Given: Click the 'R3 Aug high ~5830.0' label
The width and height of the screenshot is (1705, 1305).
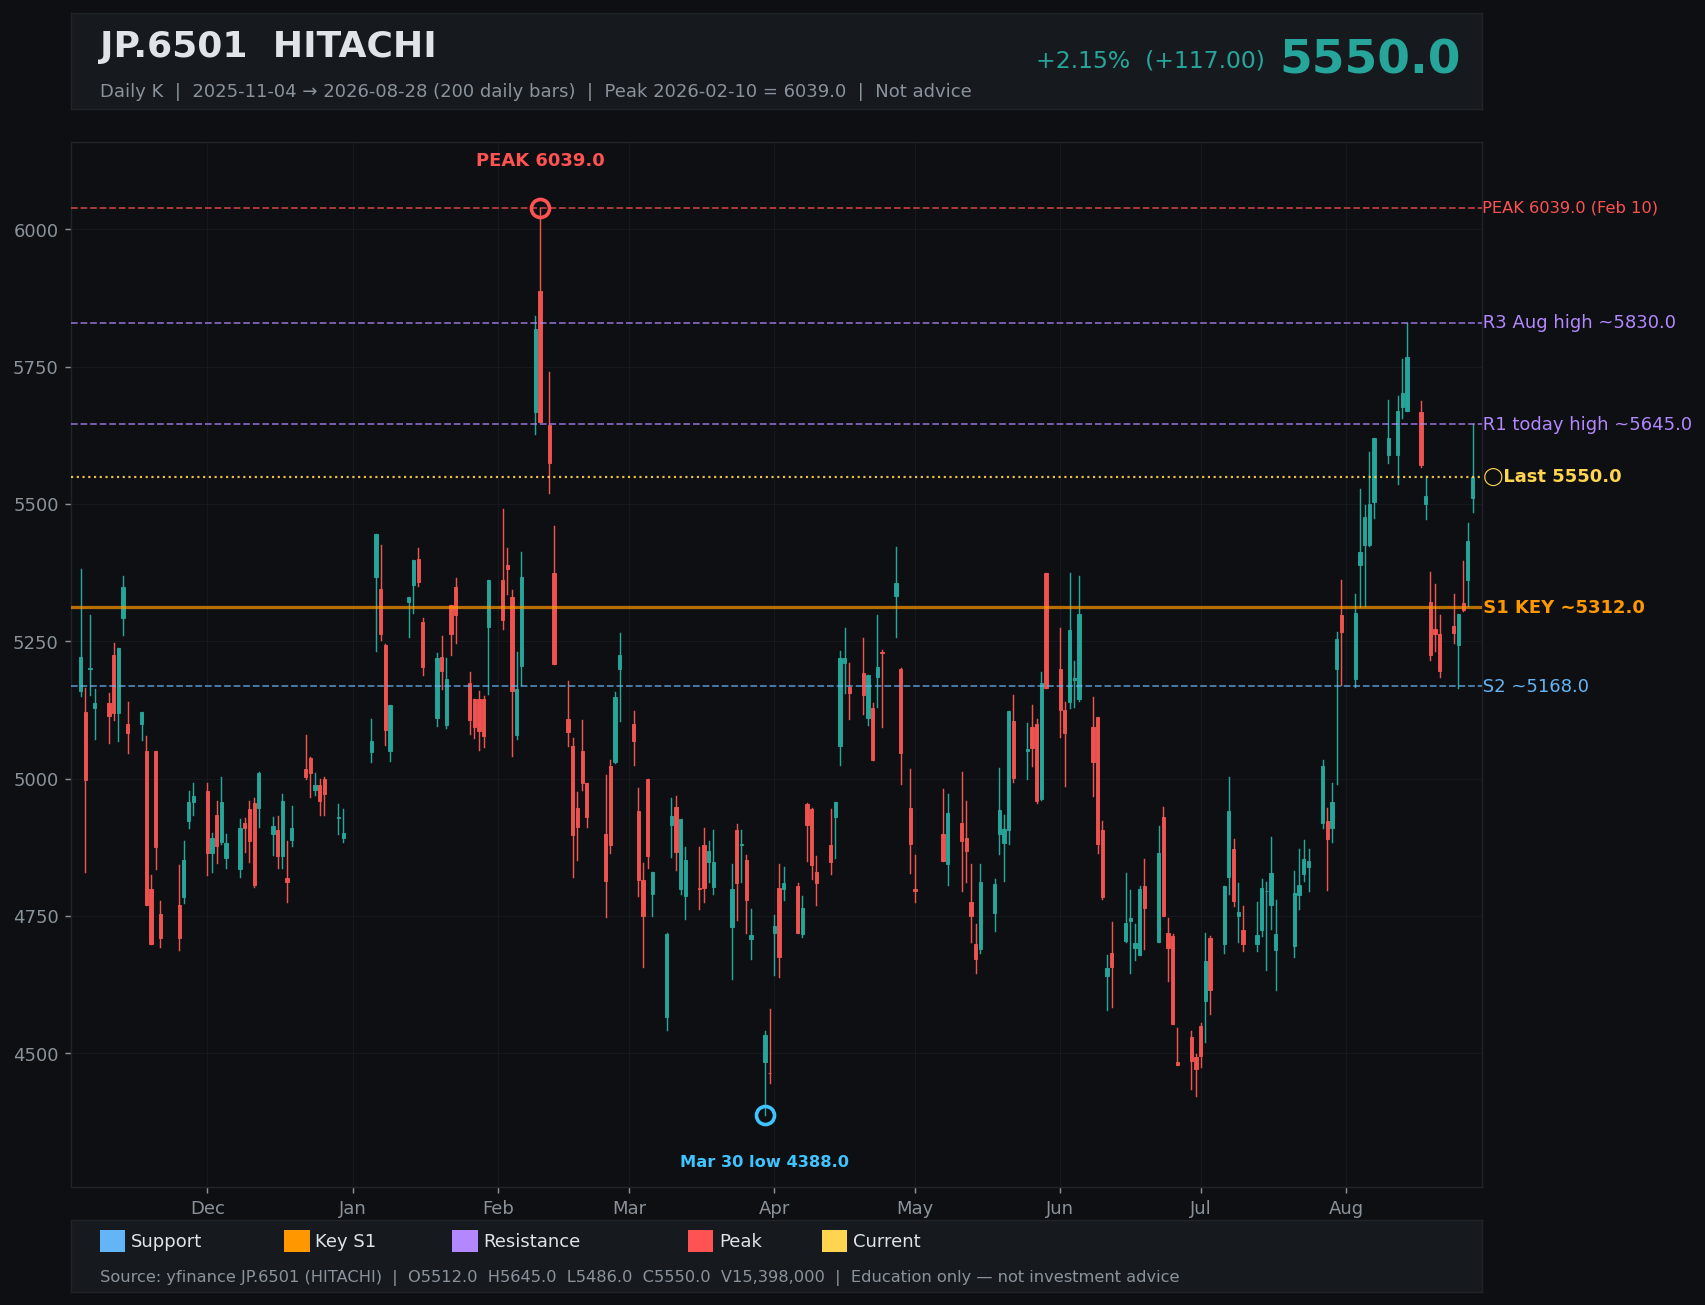Looking at the screenshot, I should [x=1579, y=322].
